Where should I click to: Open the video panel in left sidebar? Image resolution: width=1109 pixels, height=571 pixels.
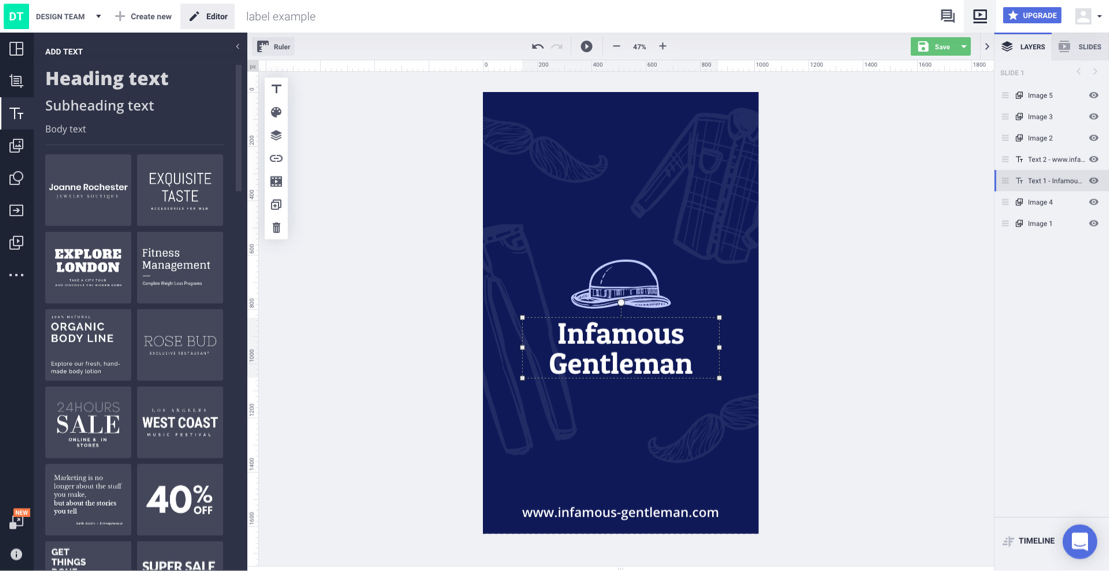click(x=16, y=243)
